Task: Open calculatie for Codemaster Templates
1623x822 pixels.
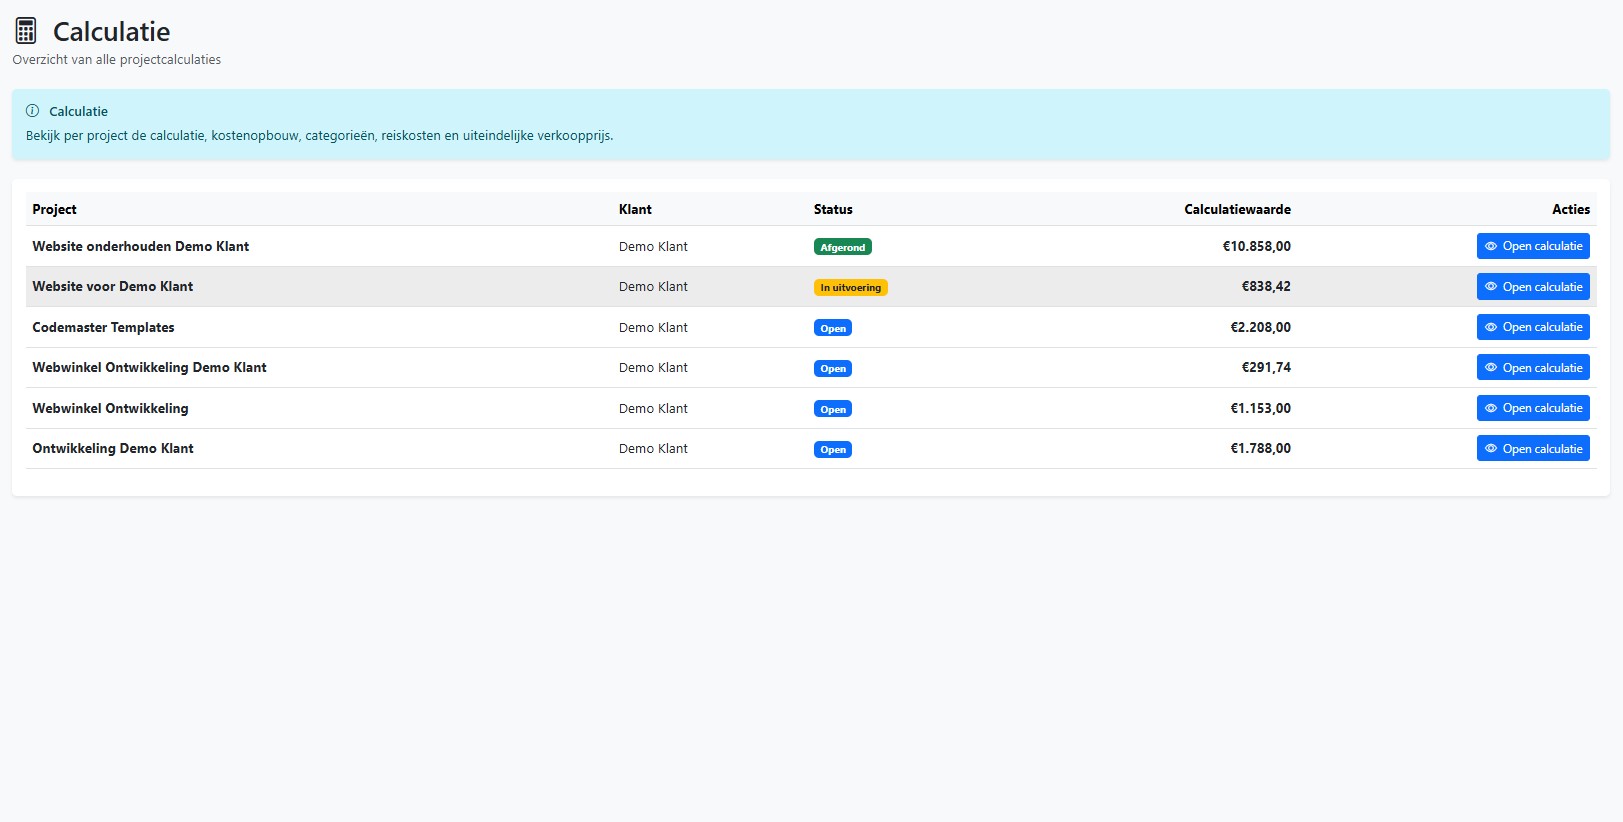Action: click(1533, 327)
